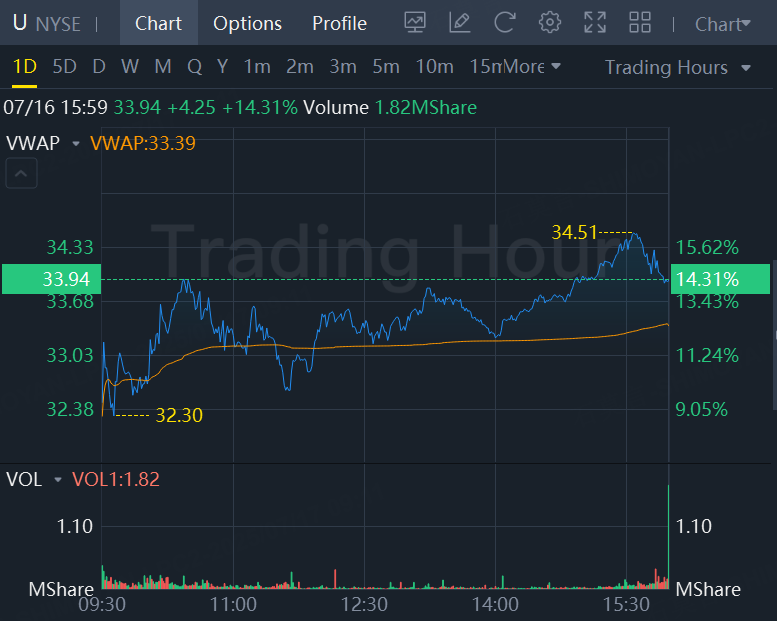Screen dimensions: 777x621
Task: Click the U ticker symbol label
Action: tap(19, 23)
